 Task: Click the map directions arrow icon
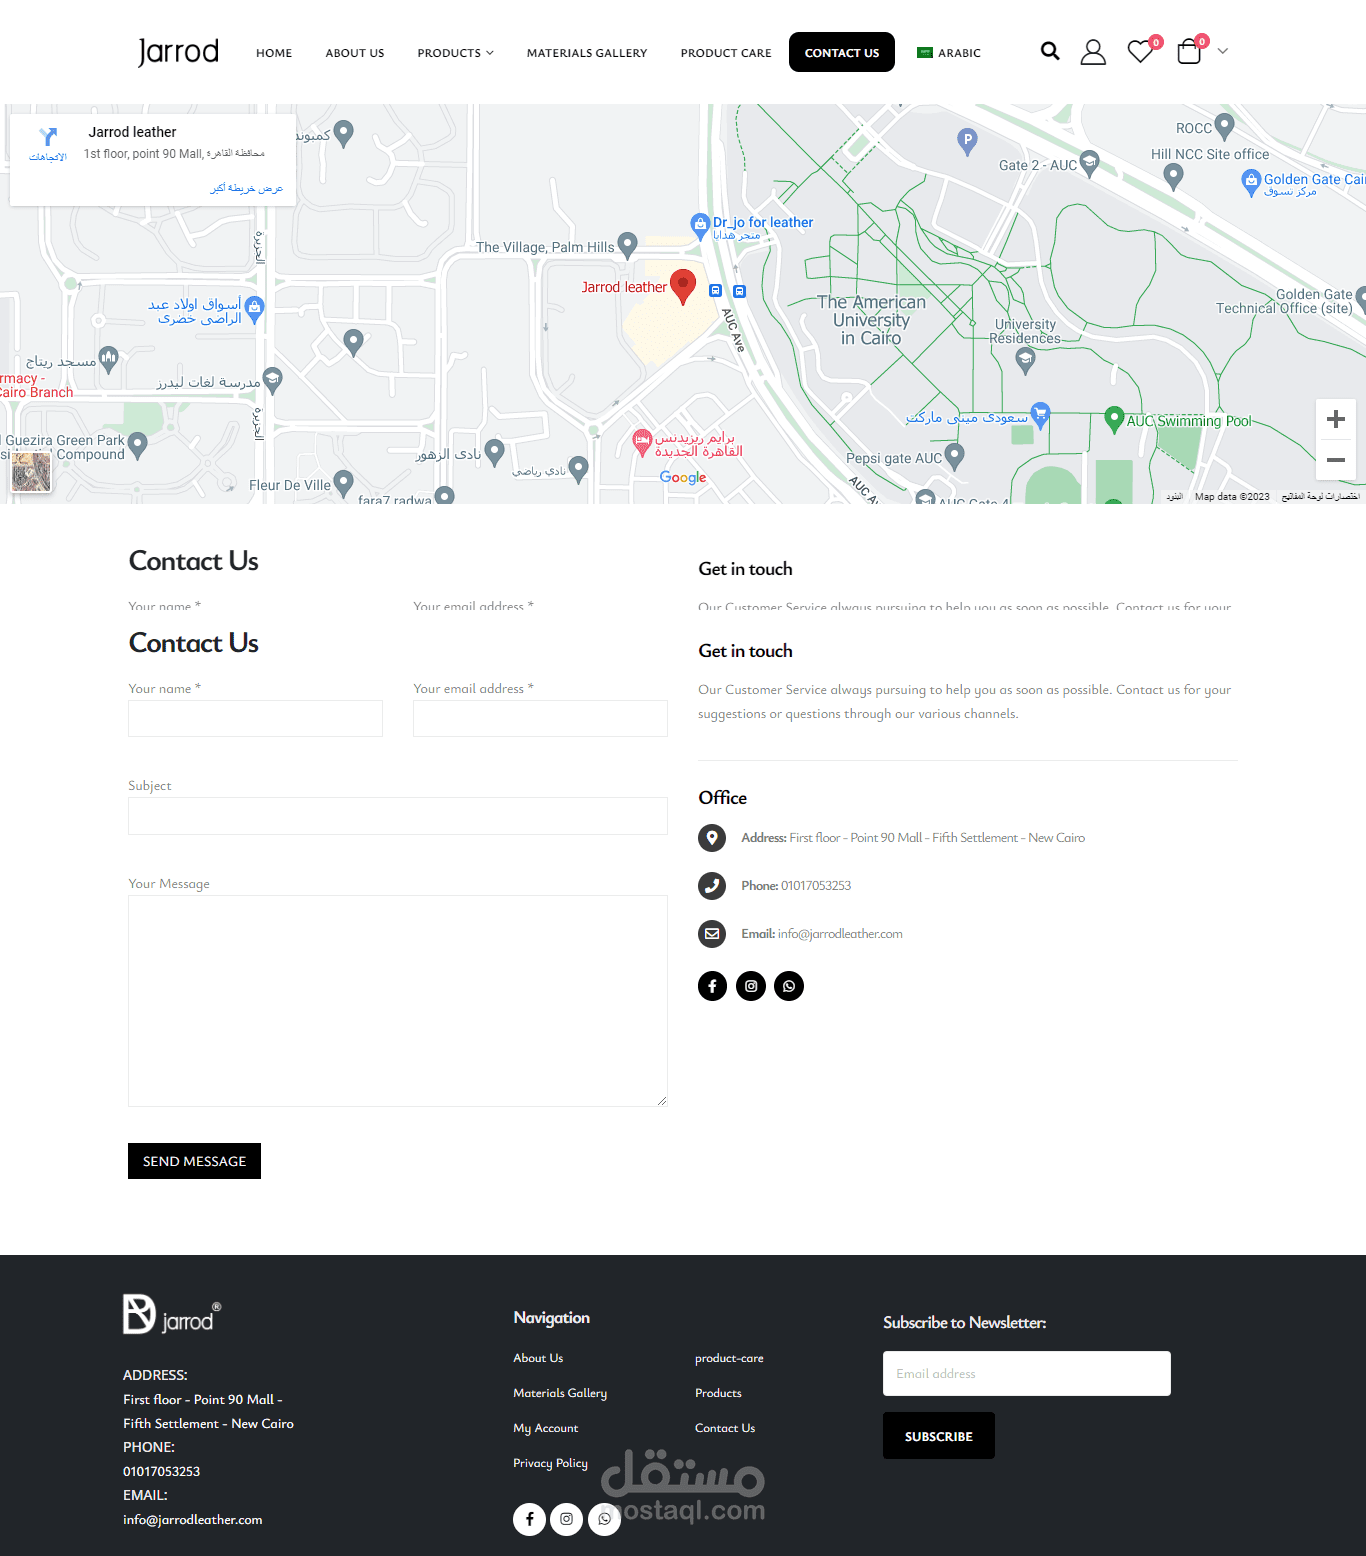48,137
